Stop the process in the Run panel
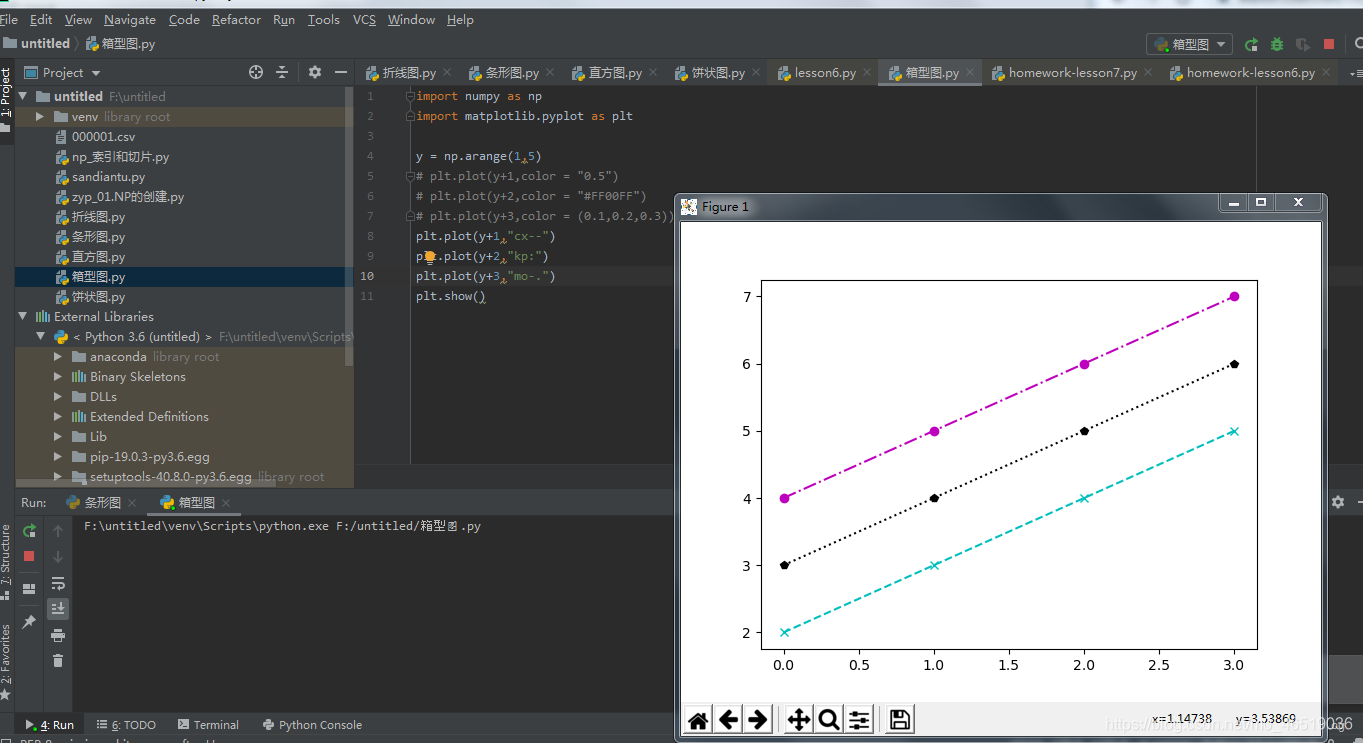Screen dimensions: 1363x743 click(x=29, y=556)
